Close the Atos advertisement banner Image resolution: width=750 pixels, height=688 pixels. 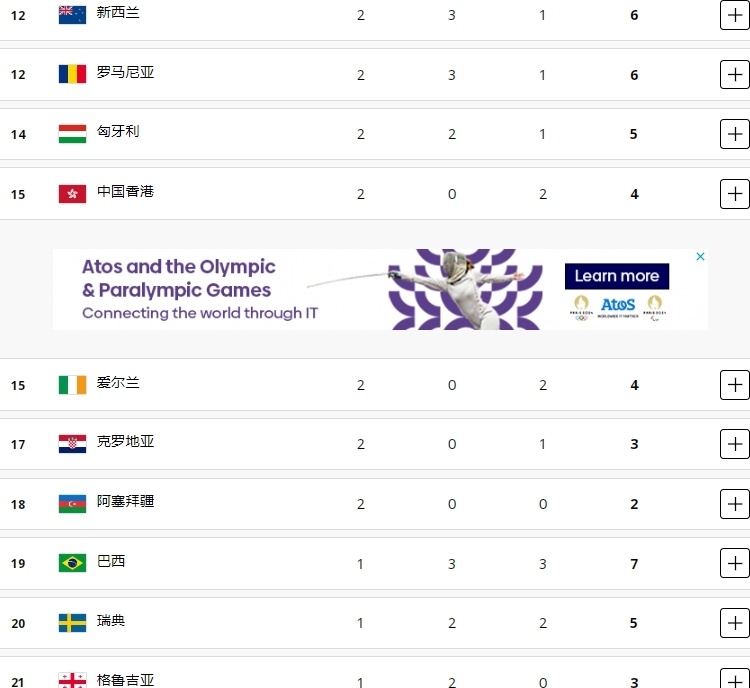[x=701, y=257]
